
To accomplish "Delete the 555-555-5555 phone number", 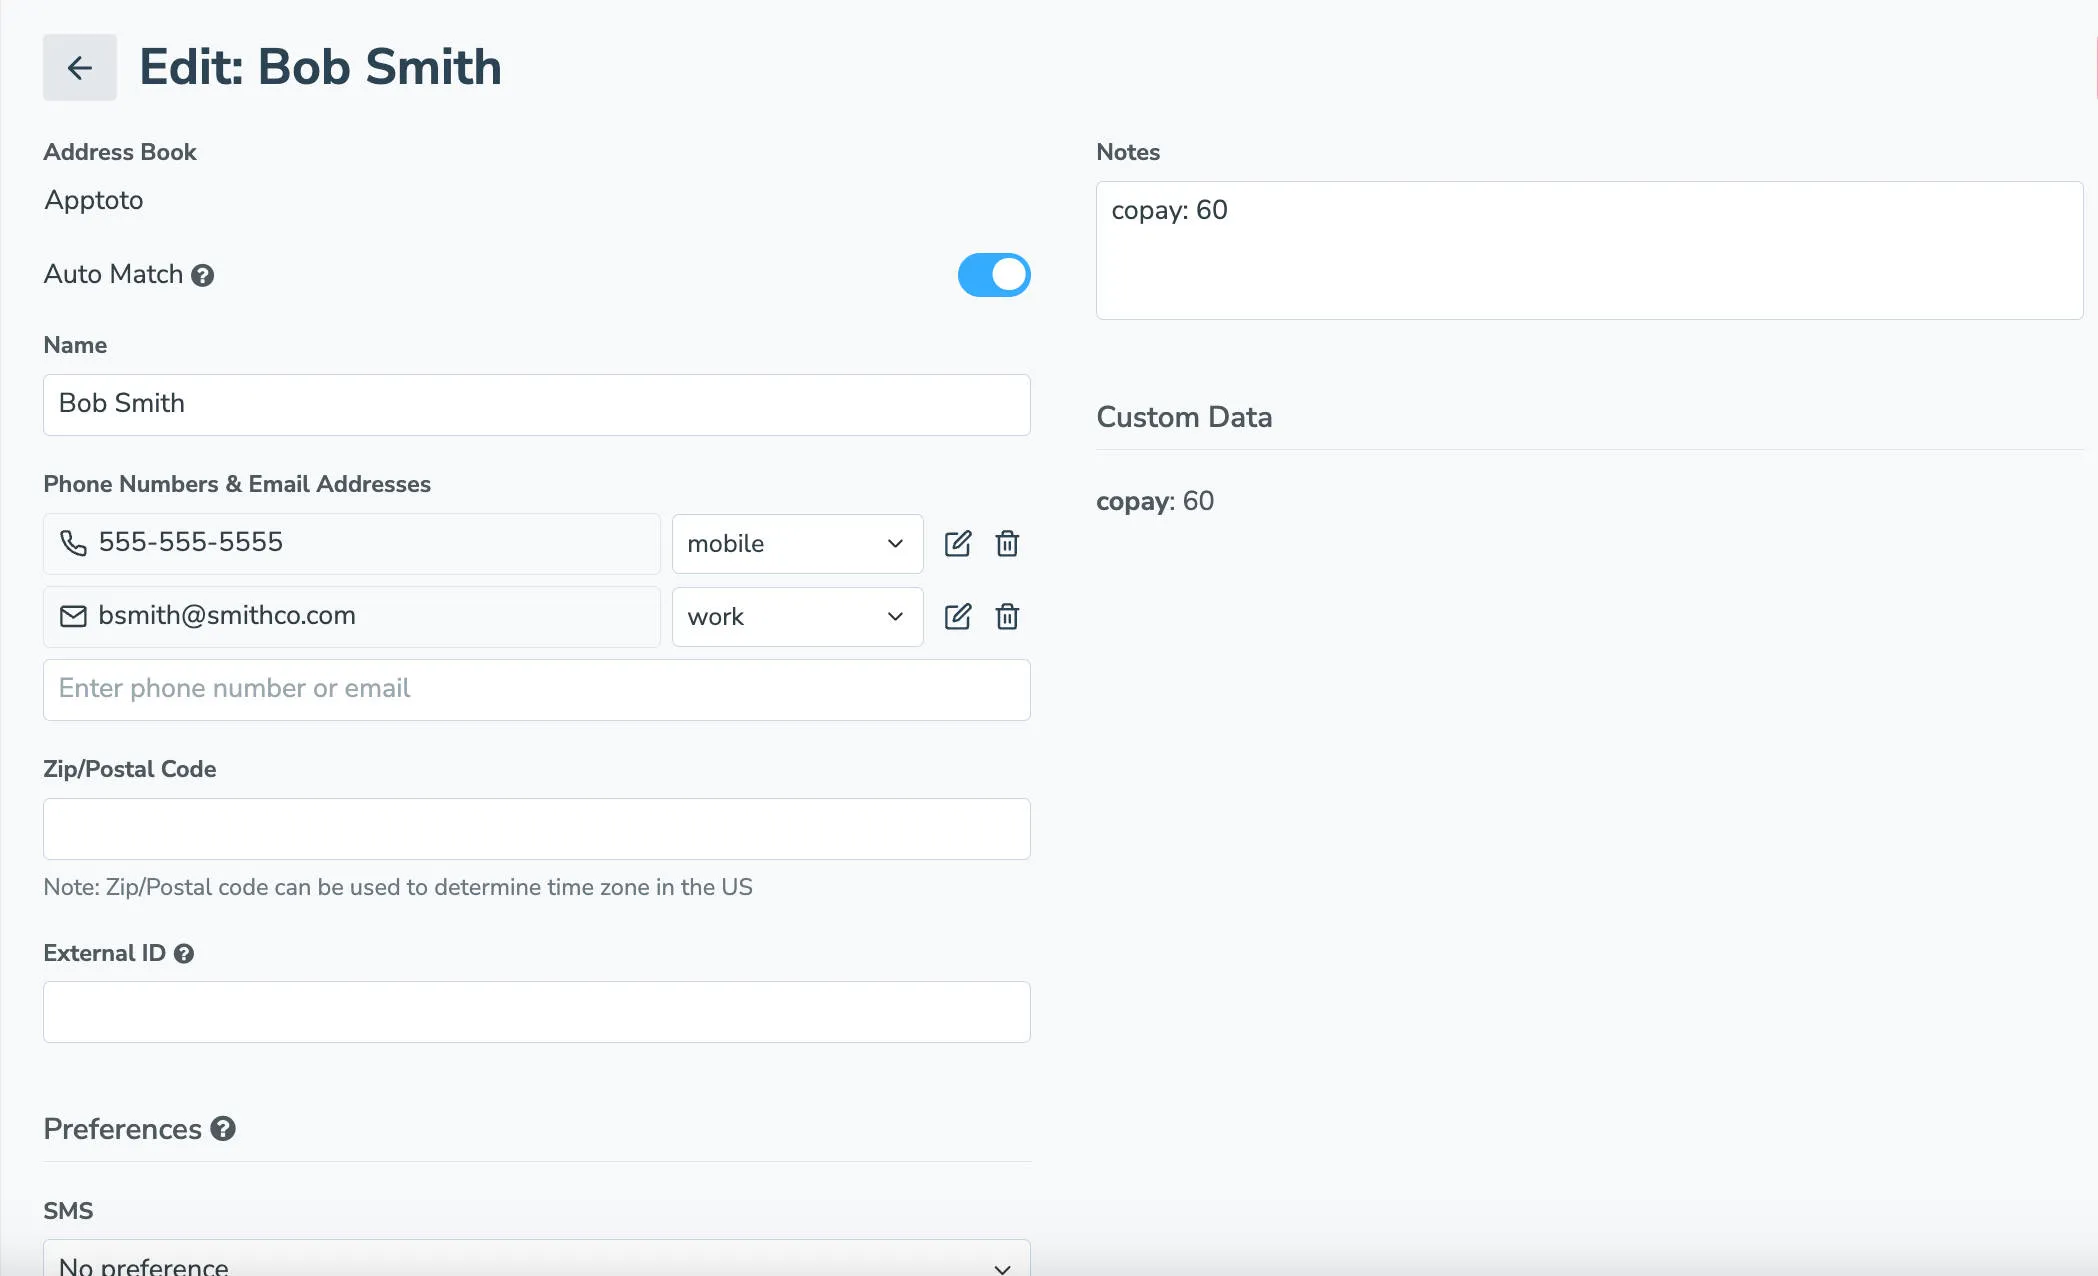I will click(1007, 543).
